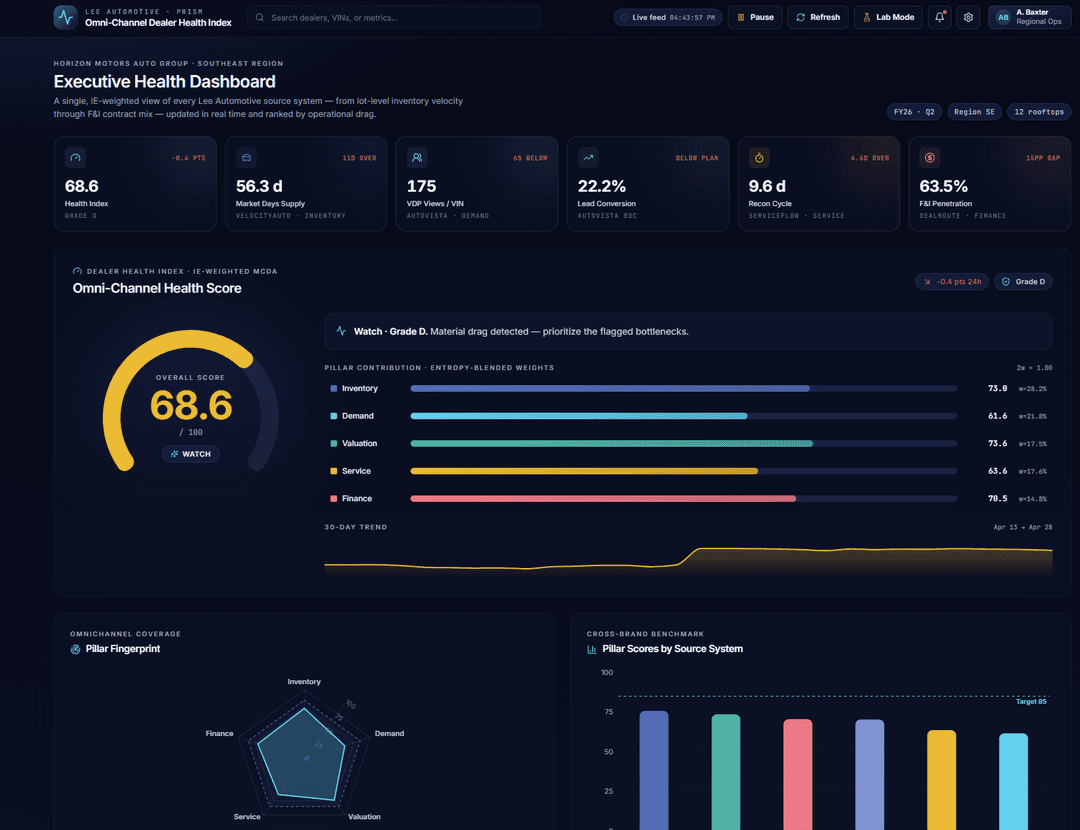Open the FY26 Q2 period filter
This screenshot has width=1080, height=830.
click(914, 111)
